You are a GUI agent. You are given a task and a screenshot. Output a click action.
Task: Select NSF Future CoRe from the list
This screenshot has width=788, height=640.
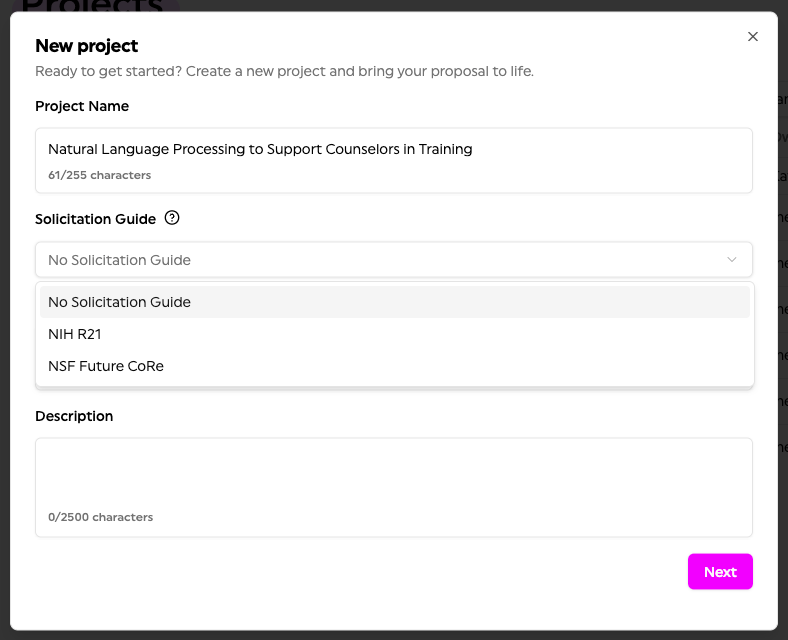[106, 366]
